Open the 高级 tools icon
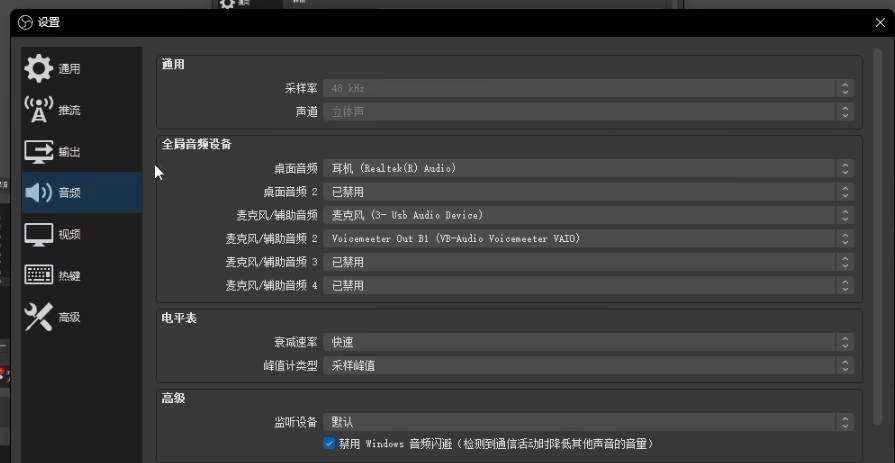The width and height of the screenshot is (895, 463). coord(38,317)
